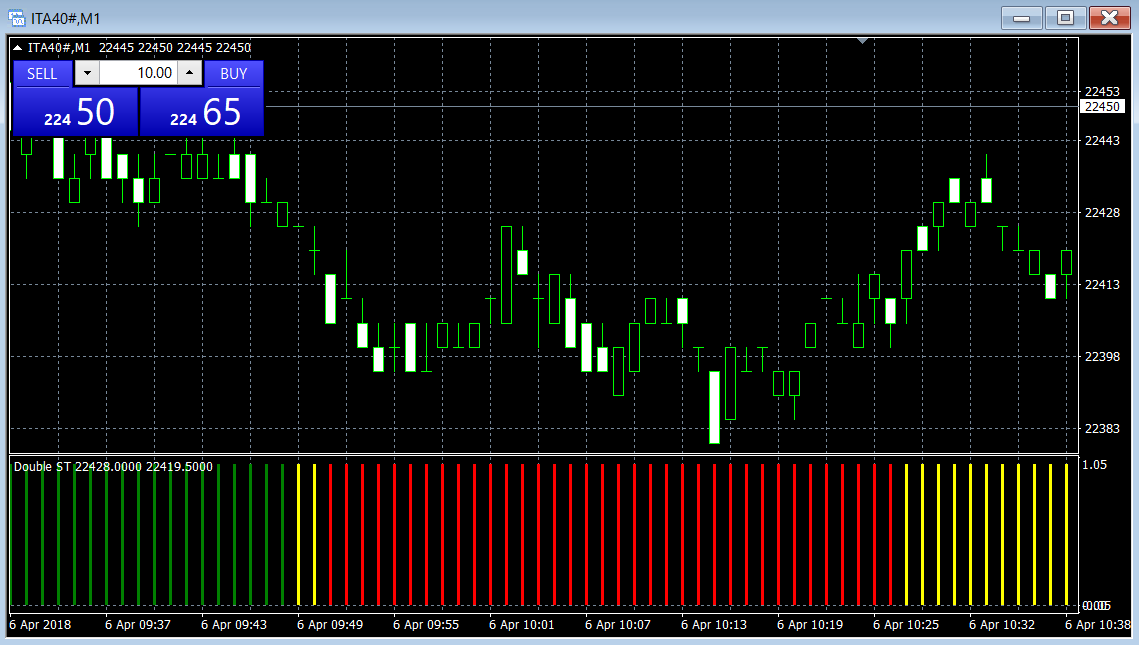Minimize the ITA40# chart window
Viewport: 1139px width, 645px height.
(1021, 17)
